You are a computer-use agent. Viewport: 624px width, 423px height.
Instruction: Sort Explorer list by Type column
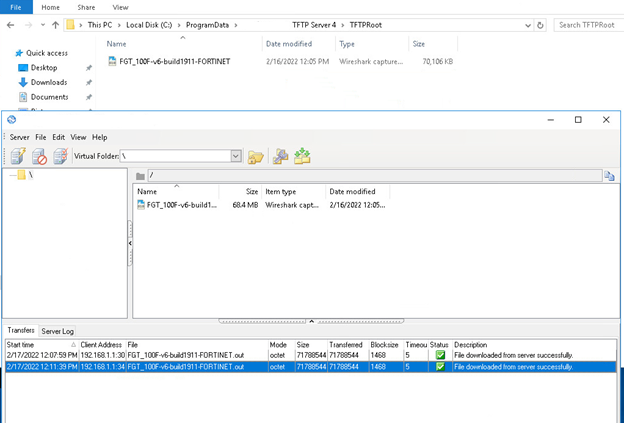tap(372, 44)
